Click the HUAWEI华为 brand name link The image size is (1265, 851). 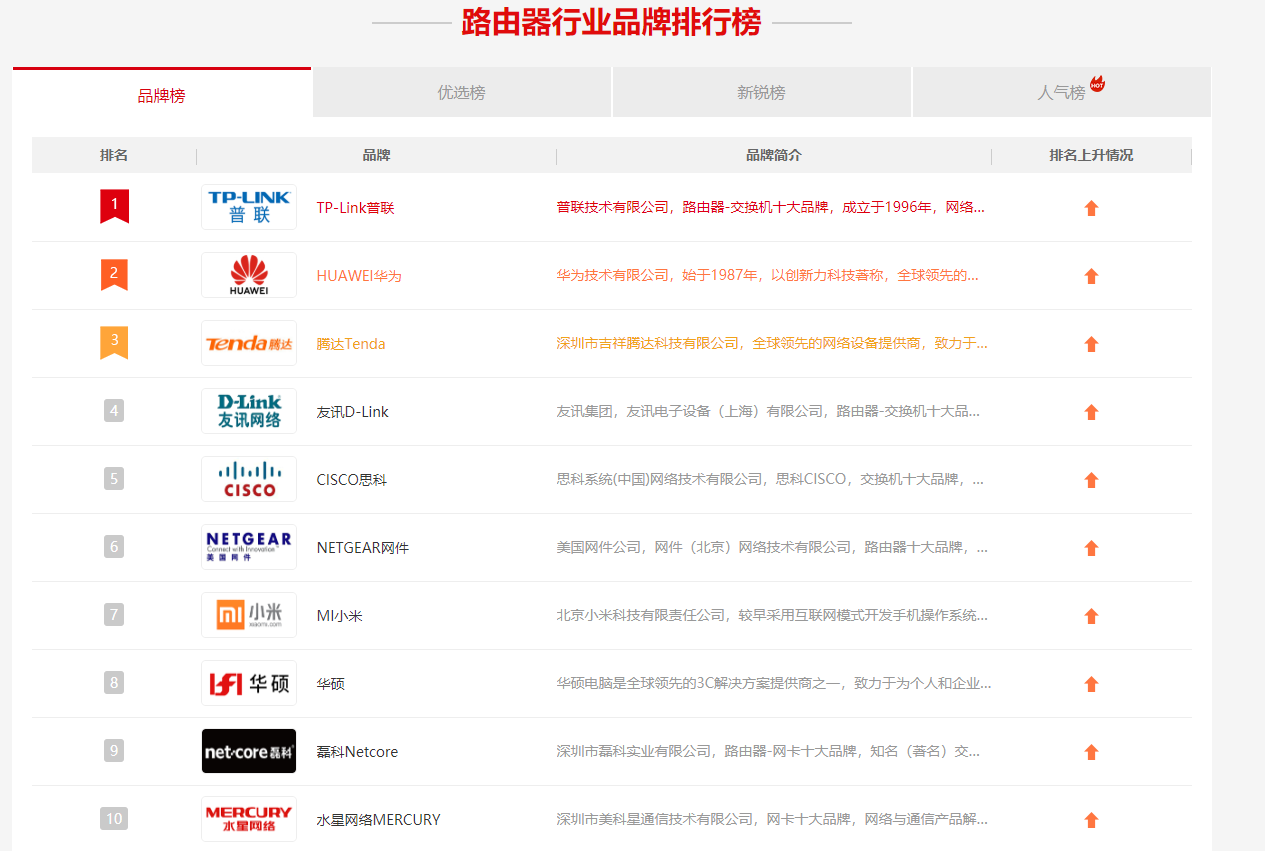click(358, 276)
